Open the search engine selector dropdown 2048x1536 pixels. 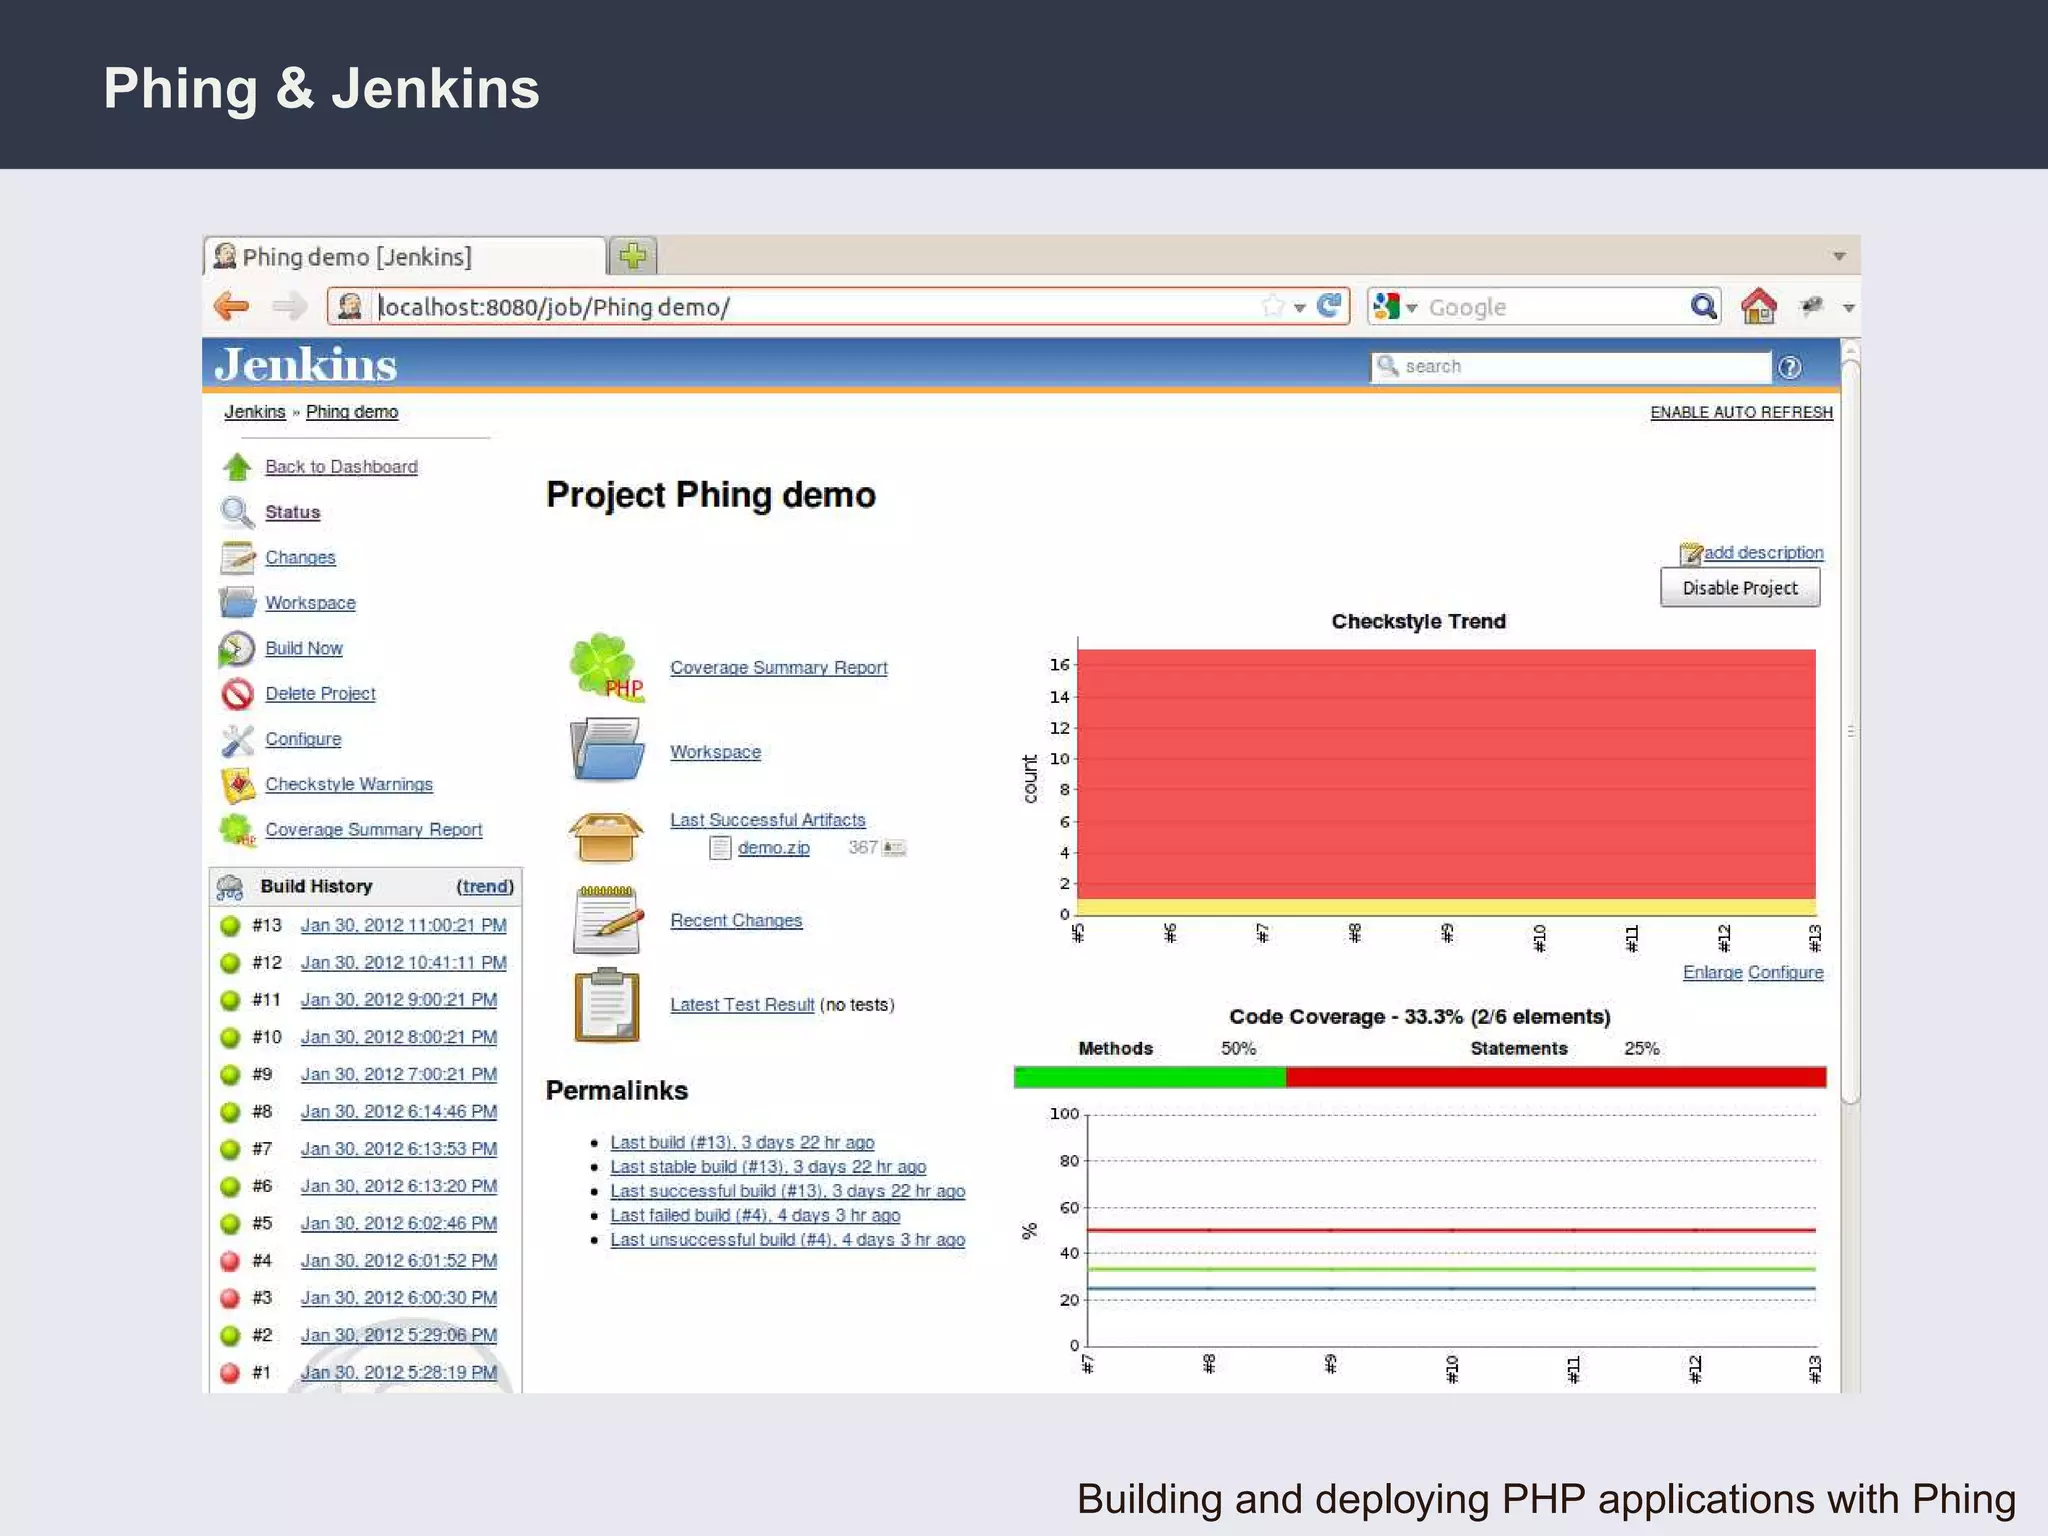(1395, 307)
